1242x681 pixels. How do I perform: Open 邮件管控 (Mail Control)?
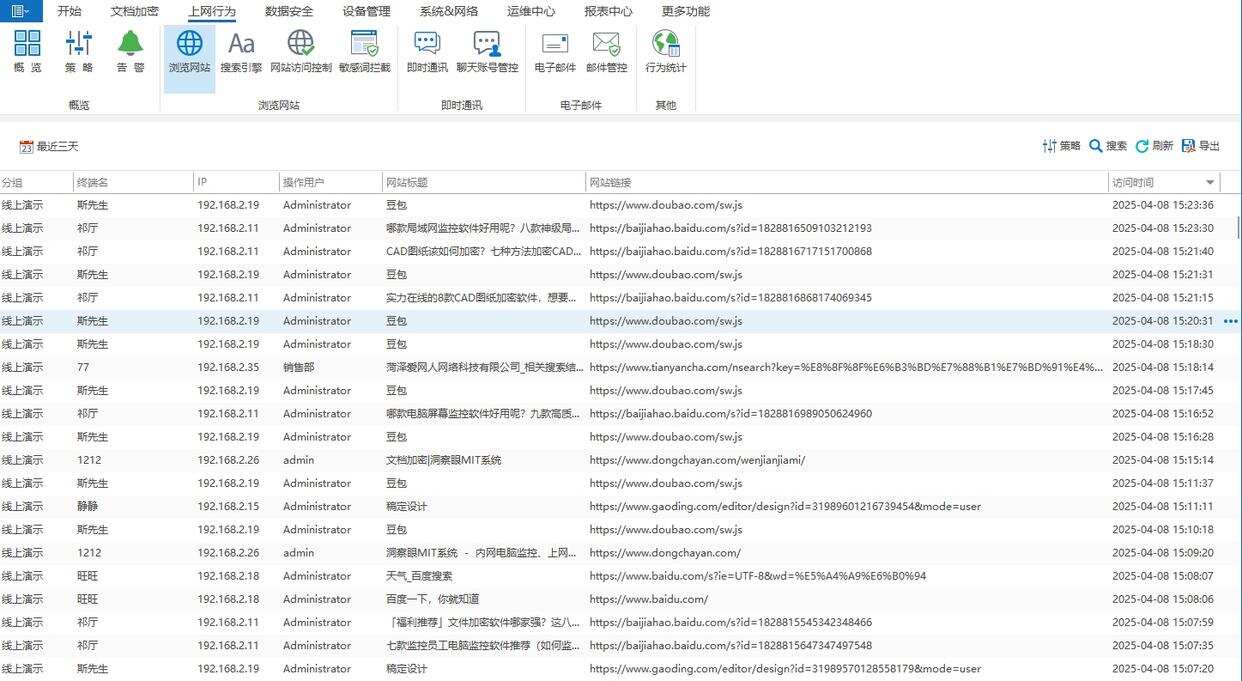(611, 55)
